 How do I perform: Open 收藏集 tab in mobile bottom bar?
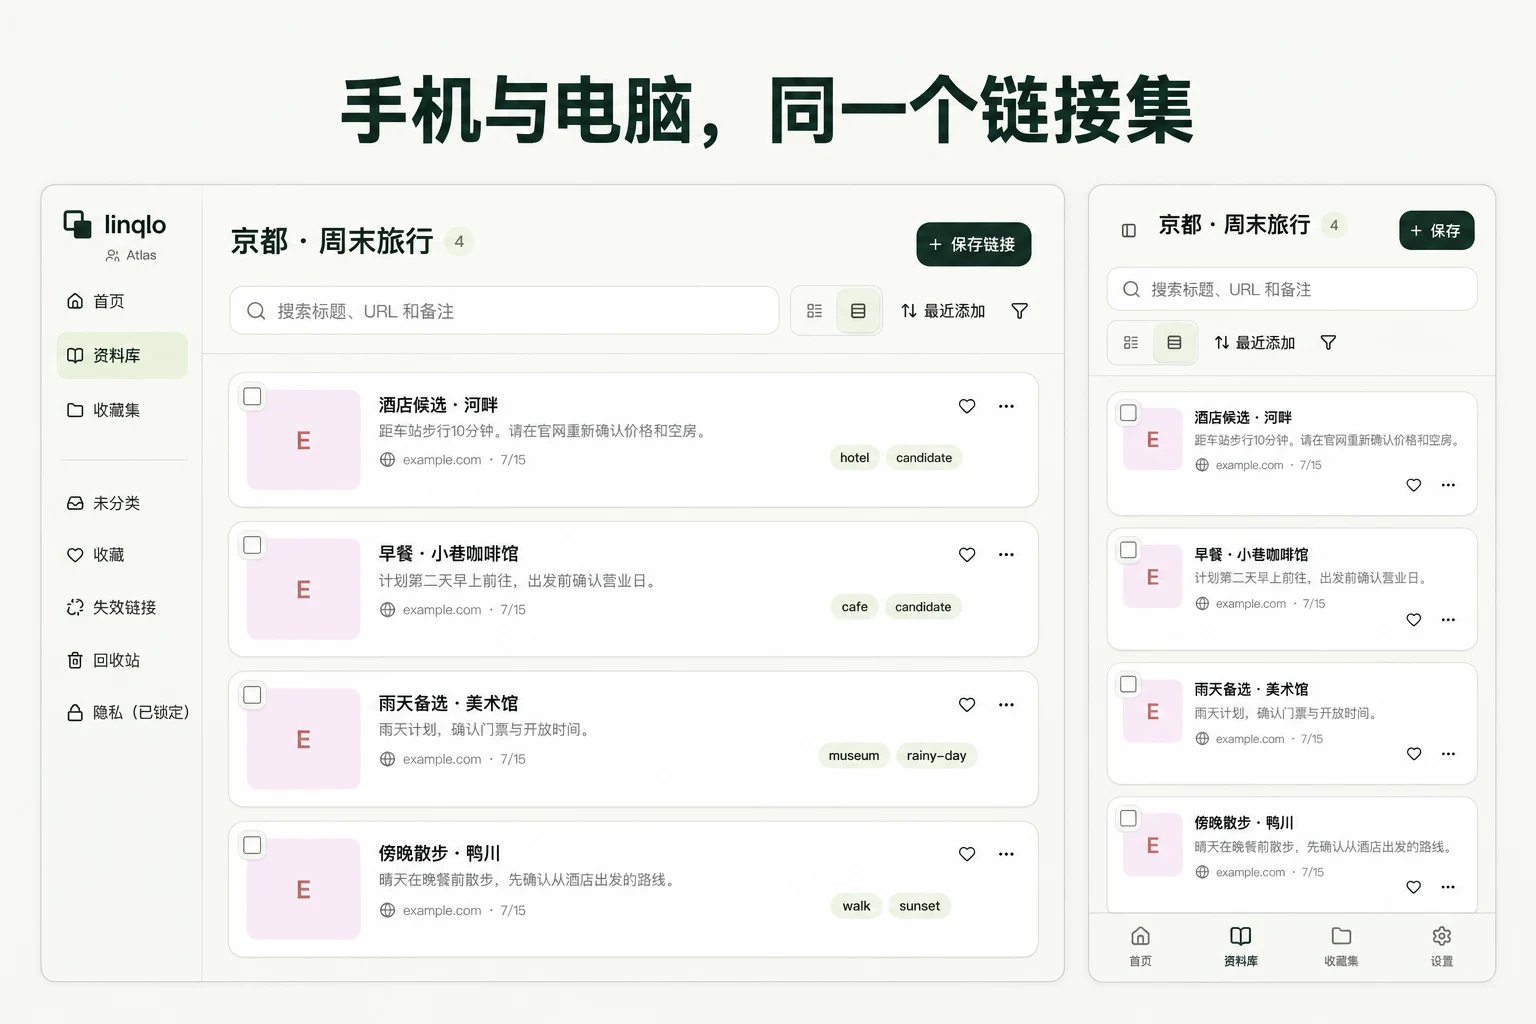(x=1341, y=946)
